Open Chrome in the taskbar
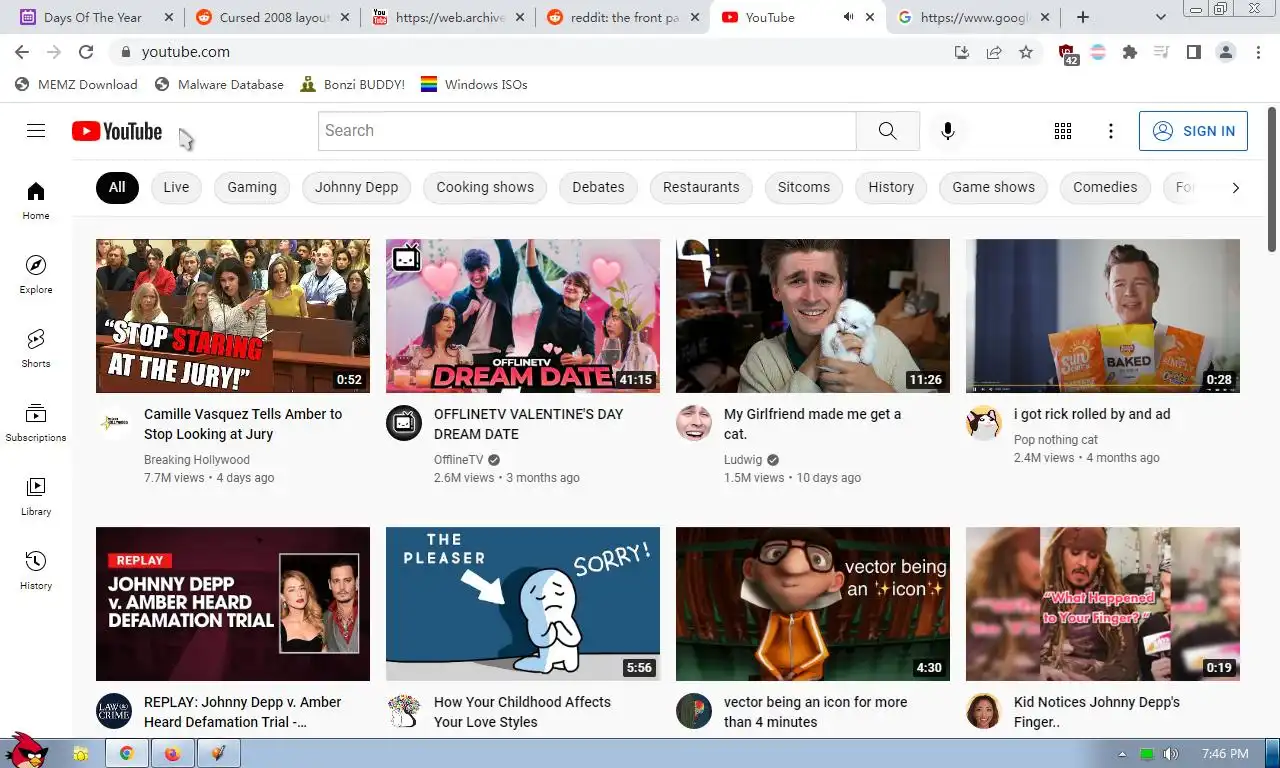Image resolution: width=1280 pixels, height=768 pixels. tap(127, 754)
